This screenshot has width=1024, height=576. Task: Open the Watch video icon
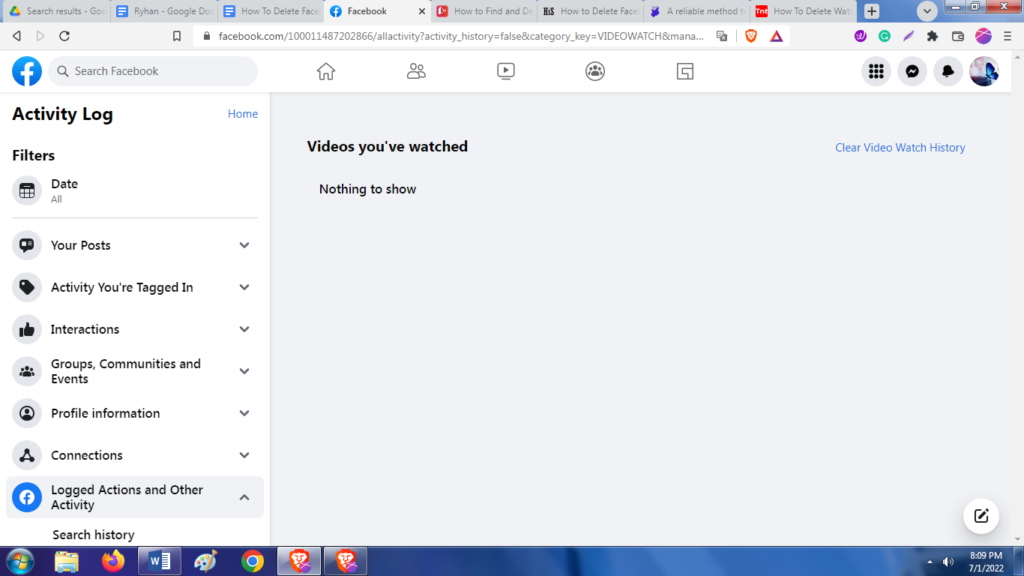click(x=506, y=71)
